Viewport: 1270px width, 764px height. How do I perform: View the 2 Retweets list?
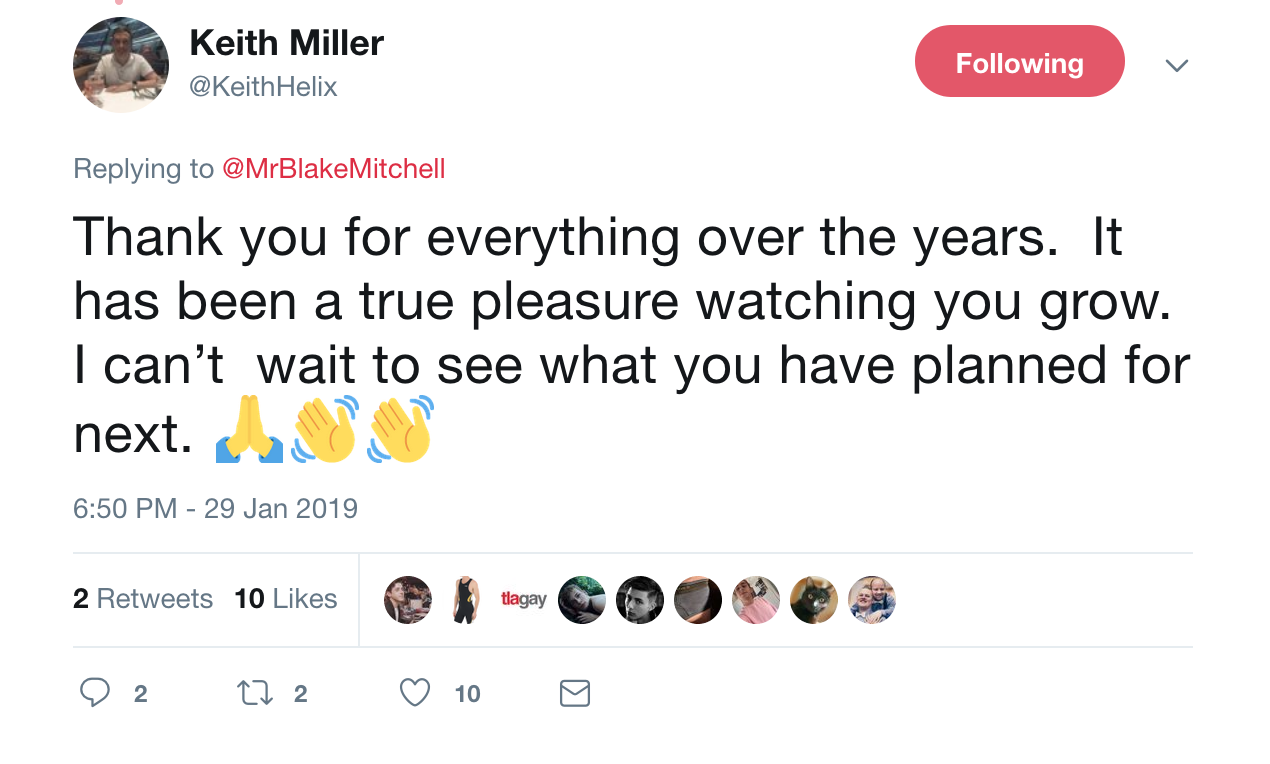(x=143, y=599)
